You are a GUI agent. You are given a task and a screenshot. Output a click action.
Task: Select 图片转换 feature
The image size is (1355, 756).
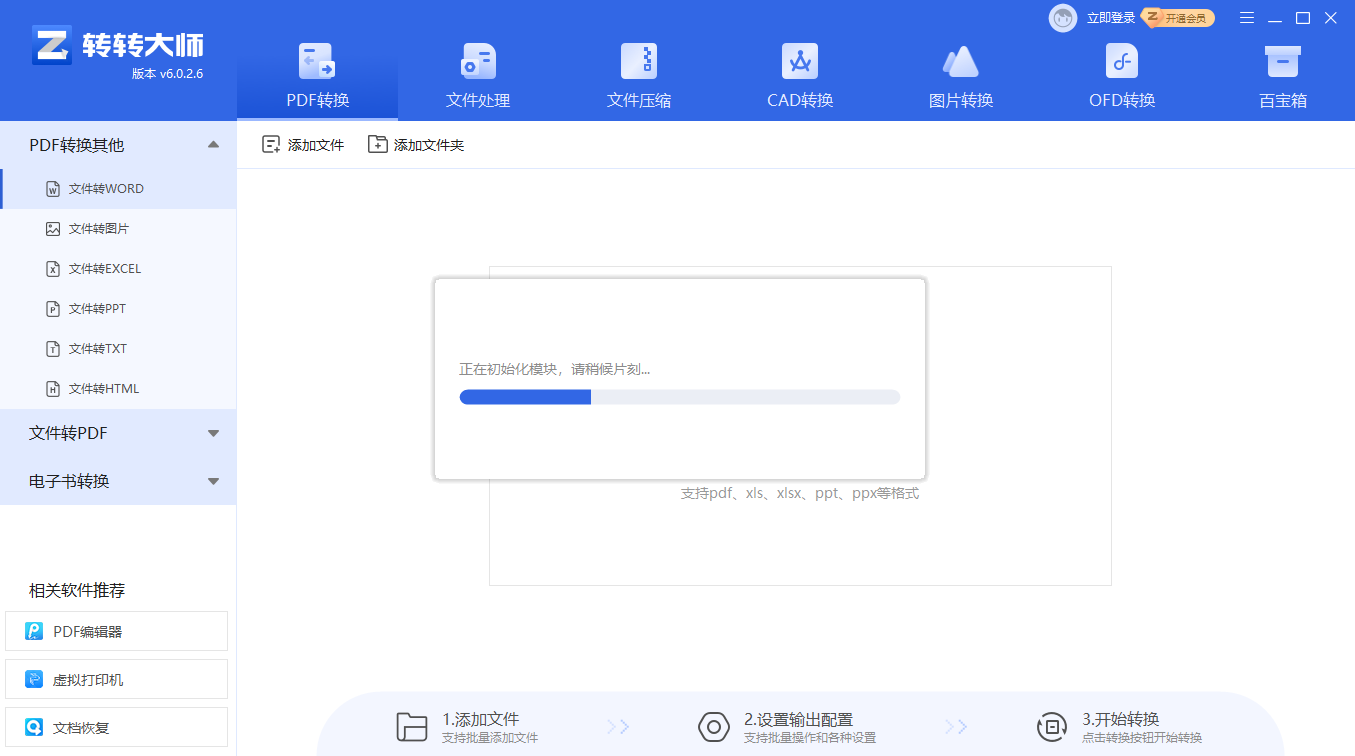pyautogui.click(x=960, y=75)
